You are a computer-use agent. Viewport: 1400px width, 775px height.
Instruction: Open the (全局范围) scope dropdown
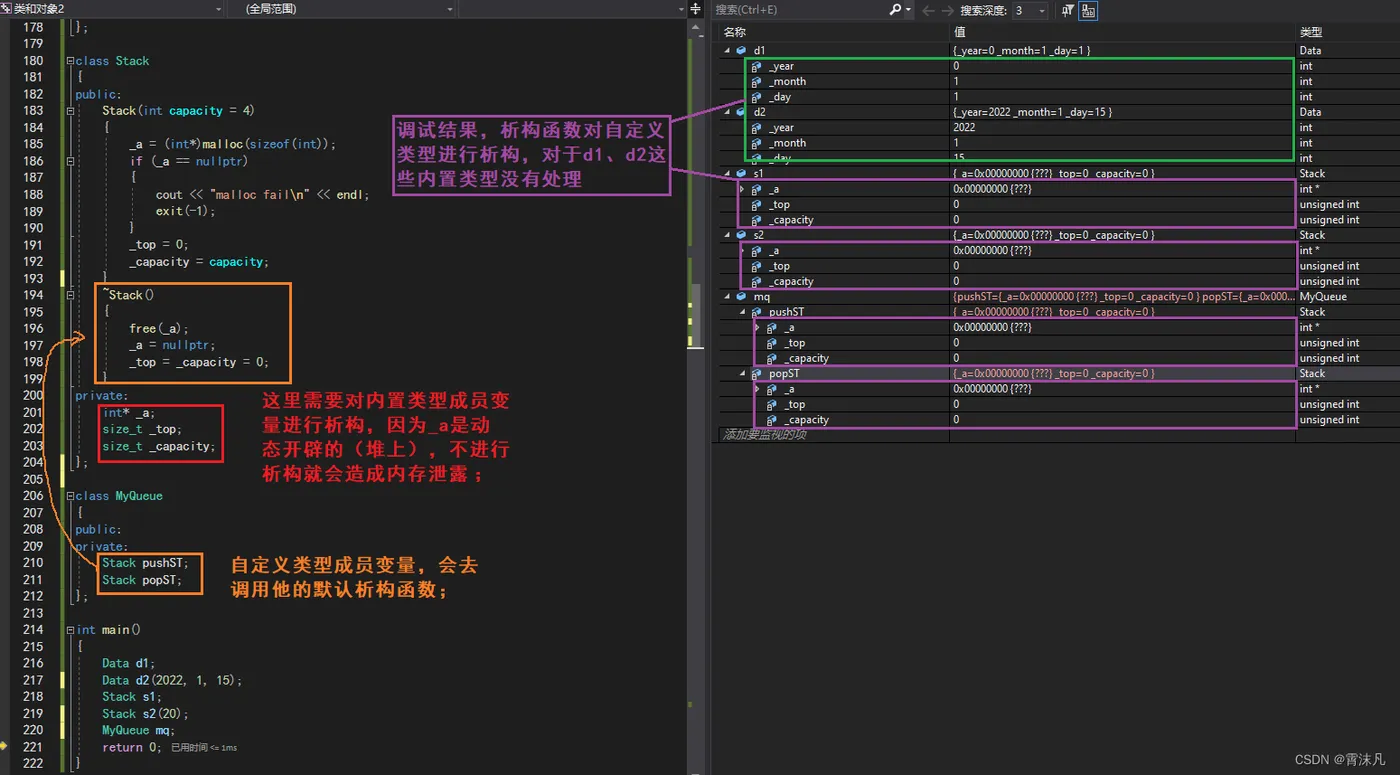[450, 9]
